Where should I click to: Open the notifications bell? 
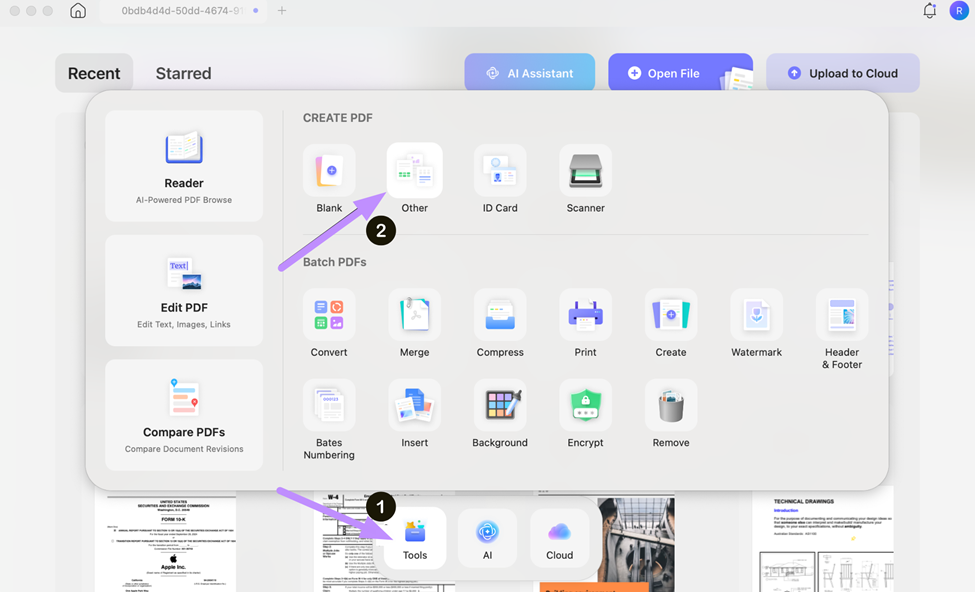[930, 11]
